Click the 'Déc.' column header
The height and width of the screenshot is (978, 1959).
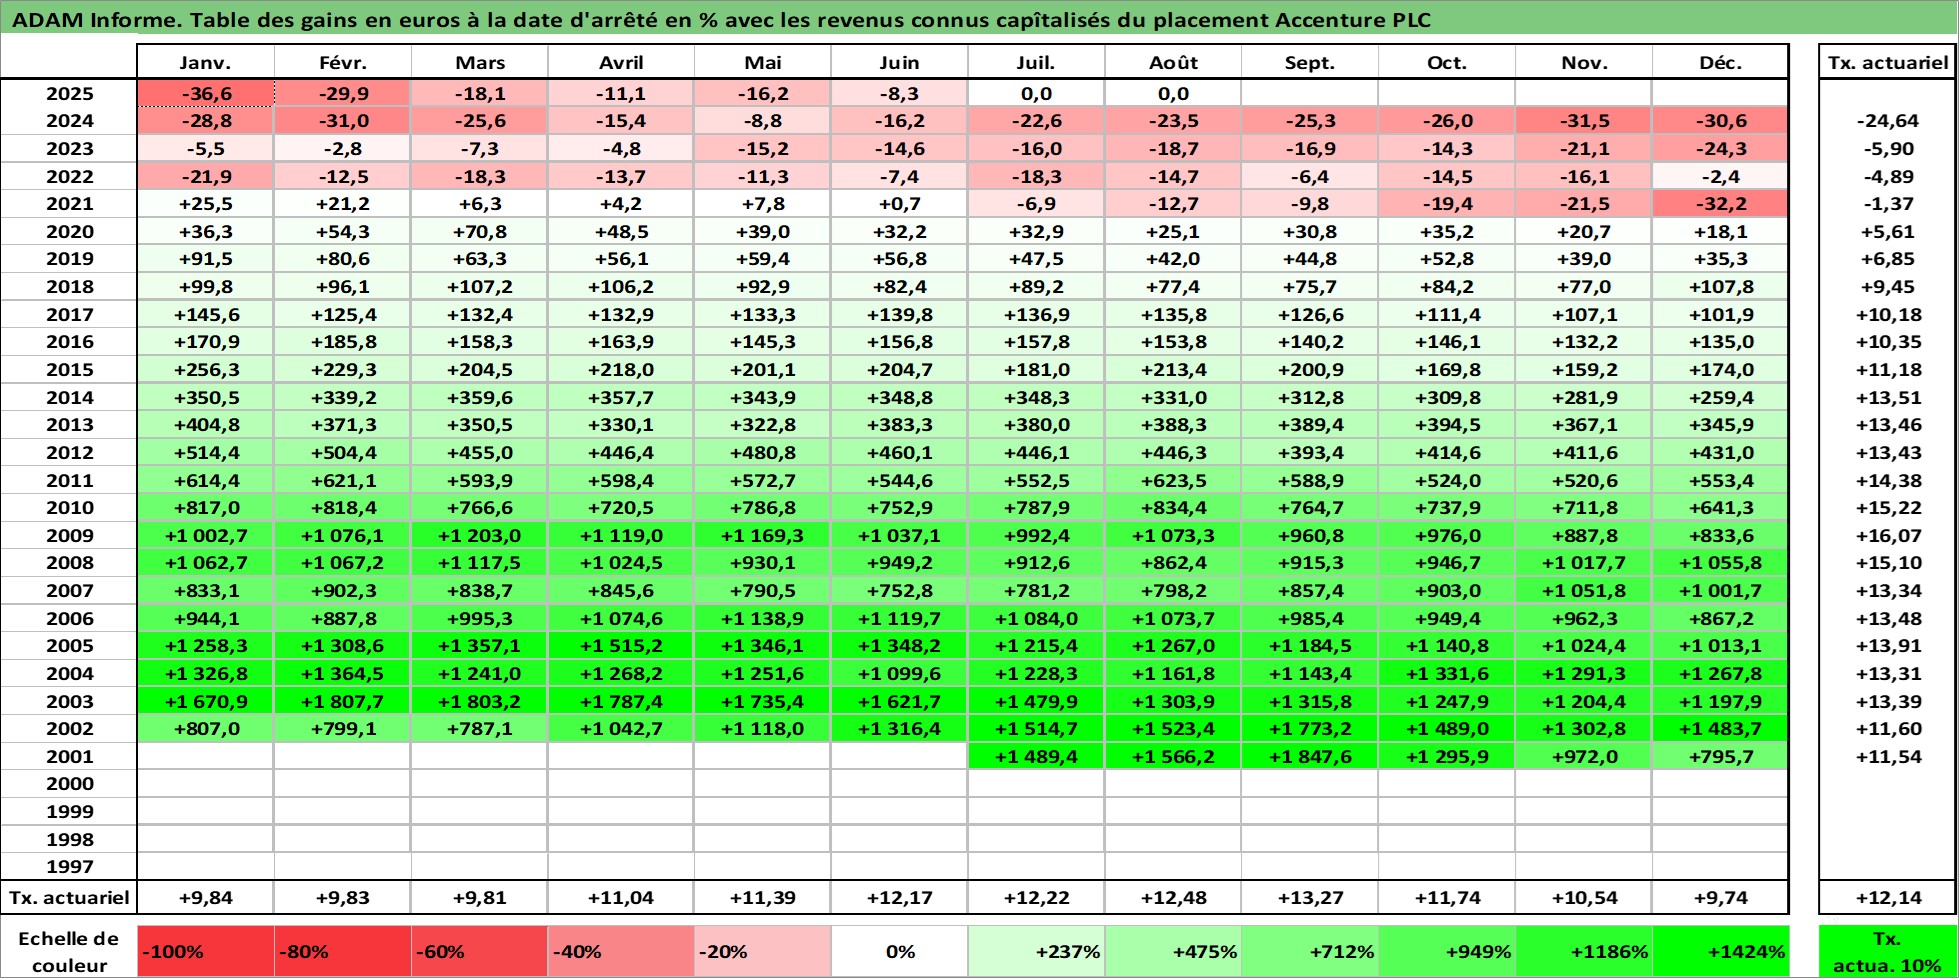point(1720,62)
